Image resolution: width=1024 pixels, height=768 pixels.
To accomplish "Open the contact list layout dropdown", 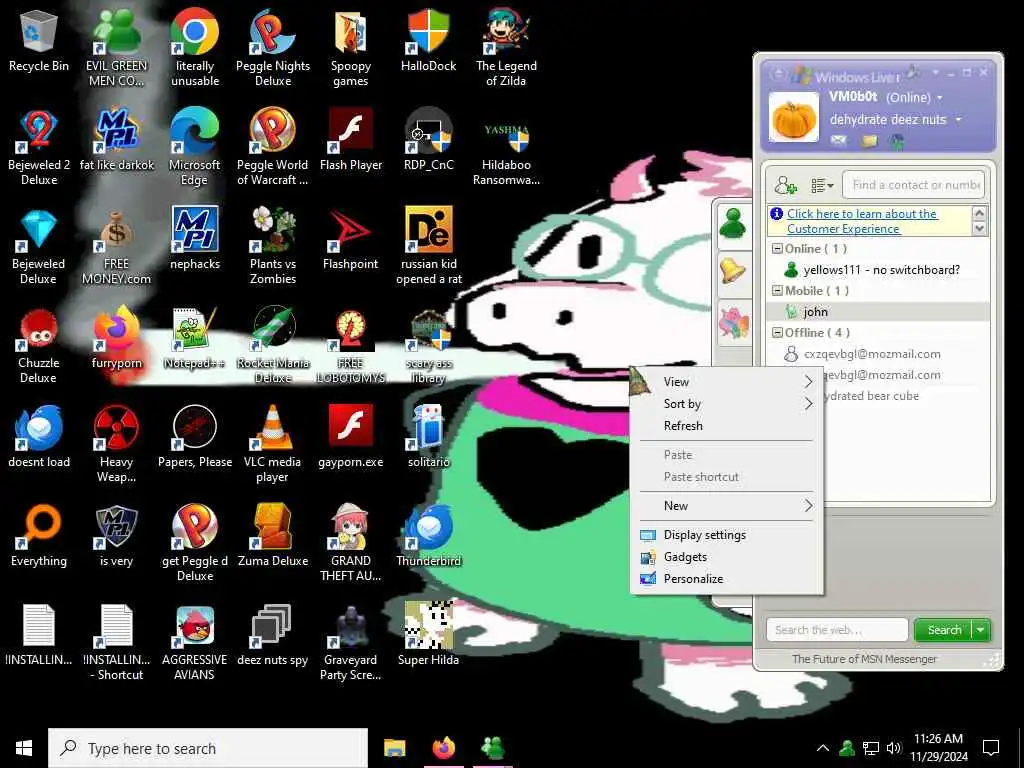I will 822,186.
